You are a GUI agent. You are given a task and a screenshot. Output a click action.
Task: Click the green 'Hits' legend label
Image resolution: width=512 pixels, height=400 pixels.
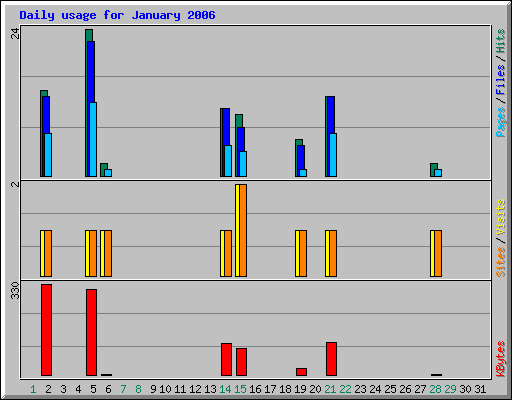tap(500, 41)
